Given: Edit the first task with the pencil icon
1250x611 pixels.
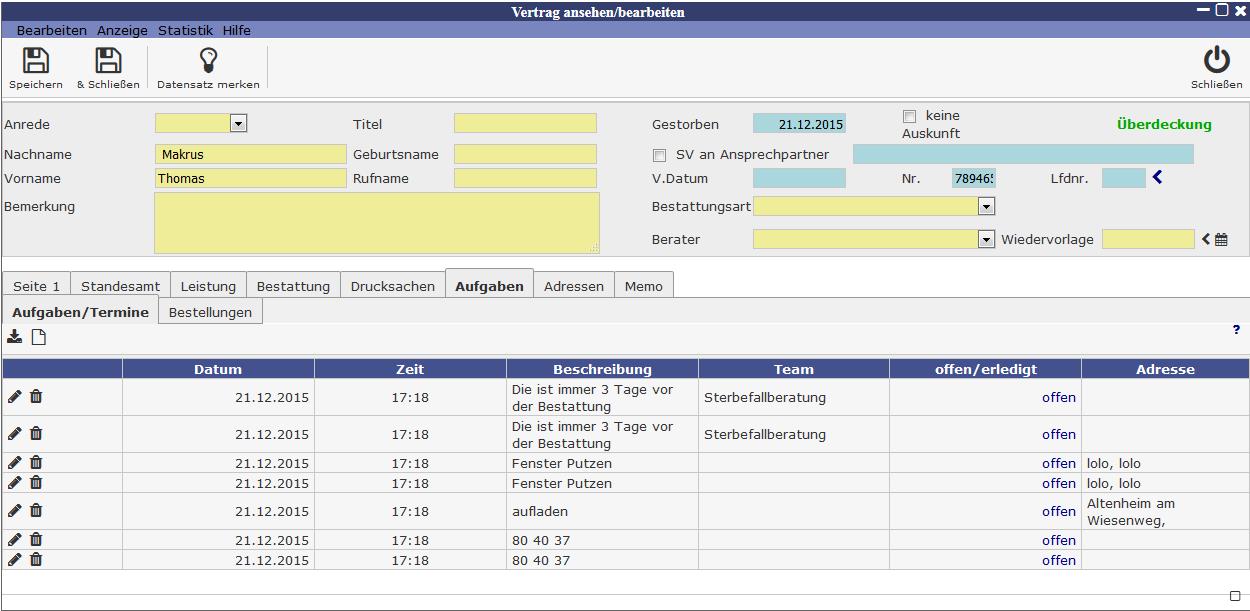Looking at the screenshot, I should click(15, 397).
